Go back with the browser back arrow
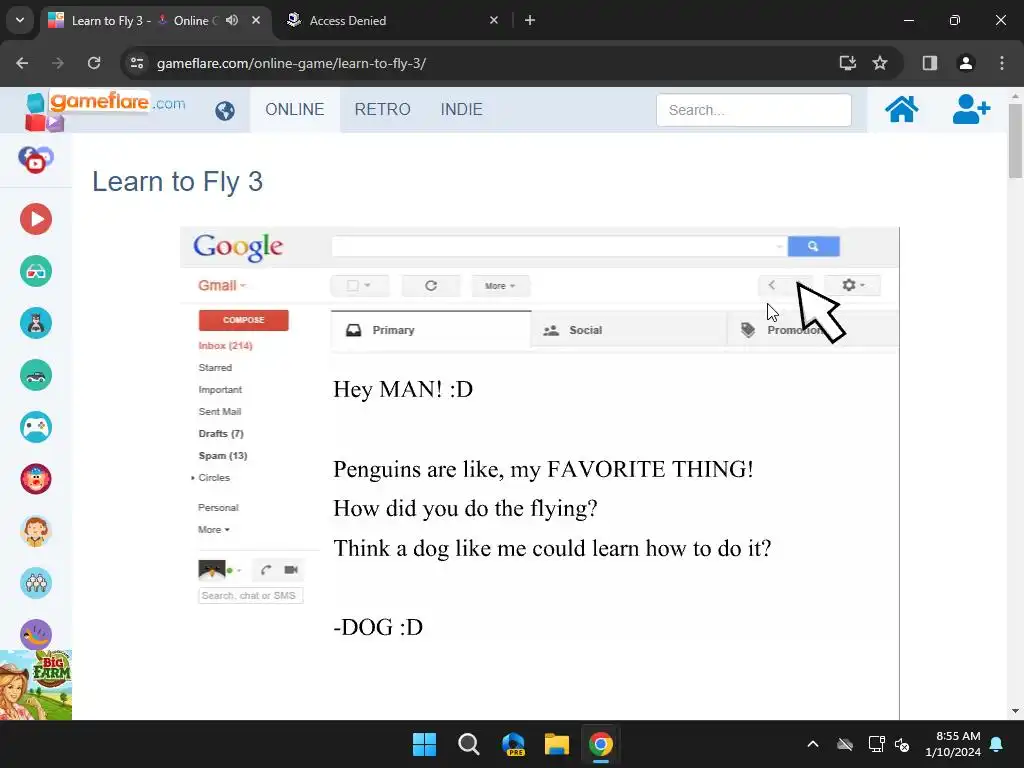1024x768 pixels. [x=22, y=63]
